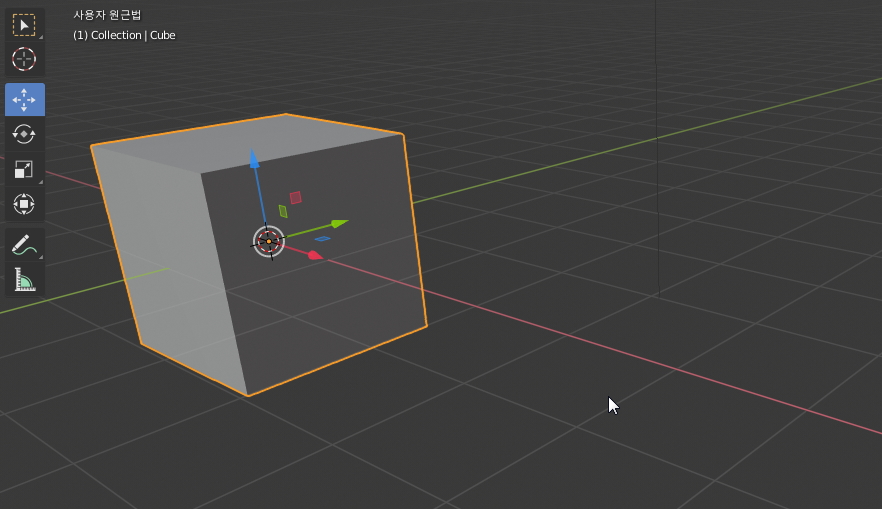882x509 pixels.
Task: Pick the Scale tool
Action: (x=24, y=169)
